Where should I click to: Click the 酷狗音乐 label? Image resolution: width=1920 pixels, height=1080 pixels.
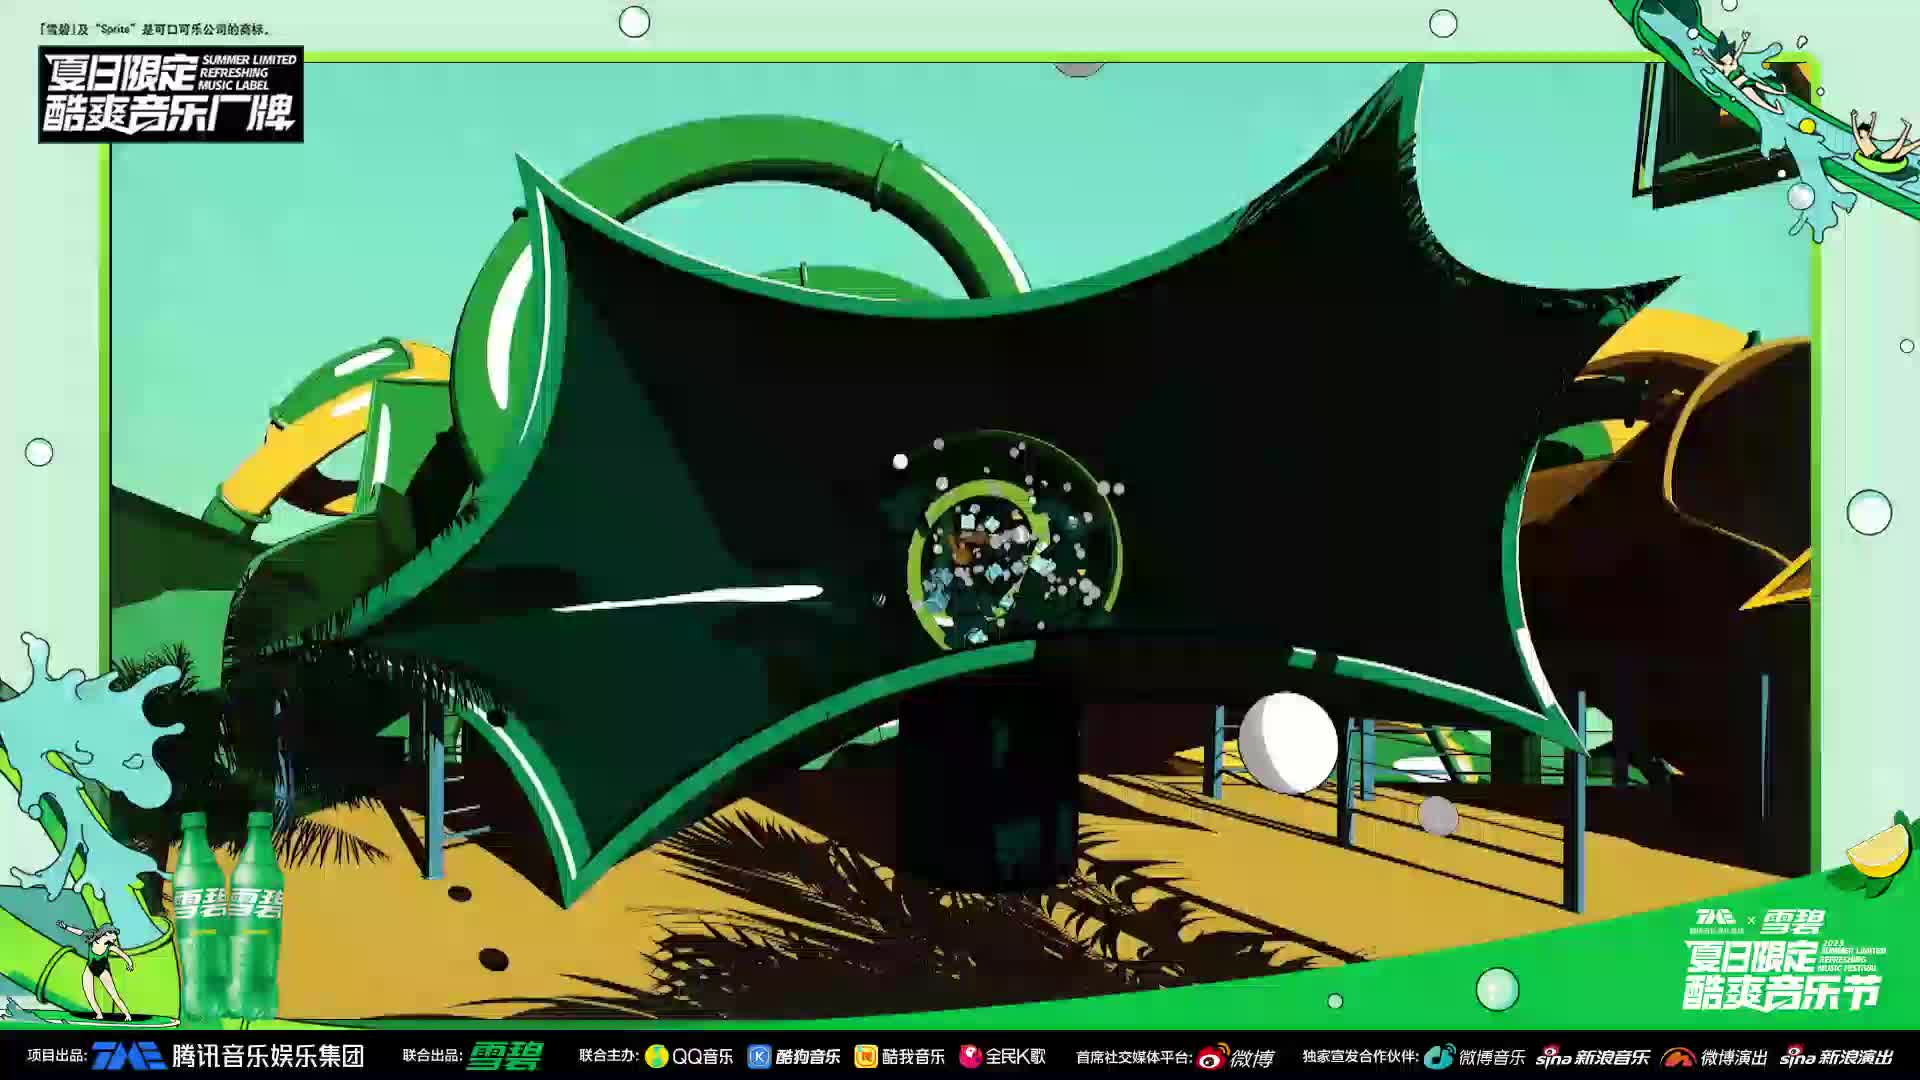coord(808,1057)
